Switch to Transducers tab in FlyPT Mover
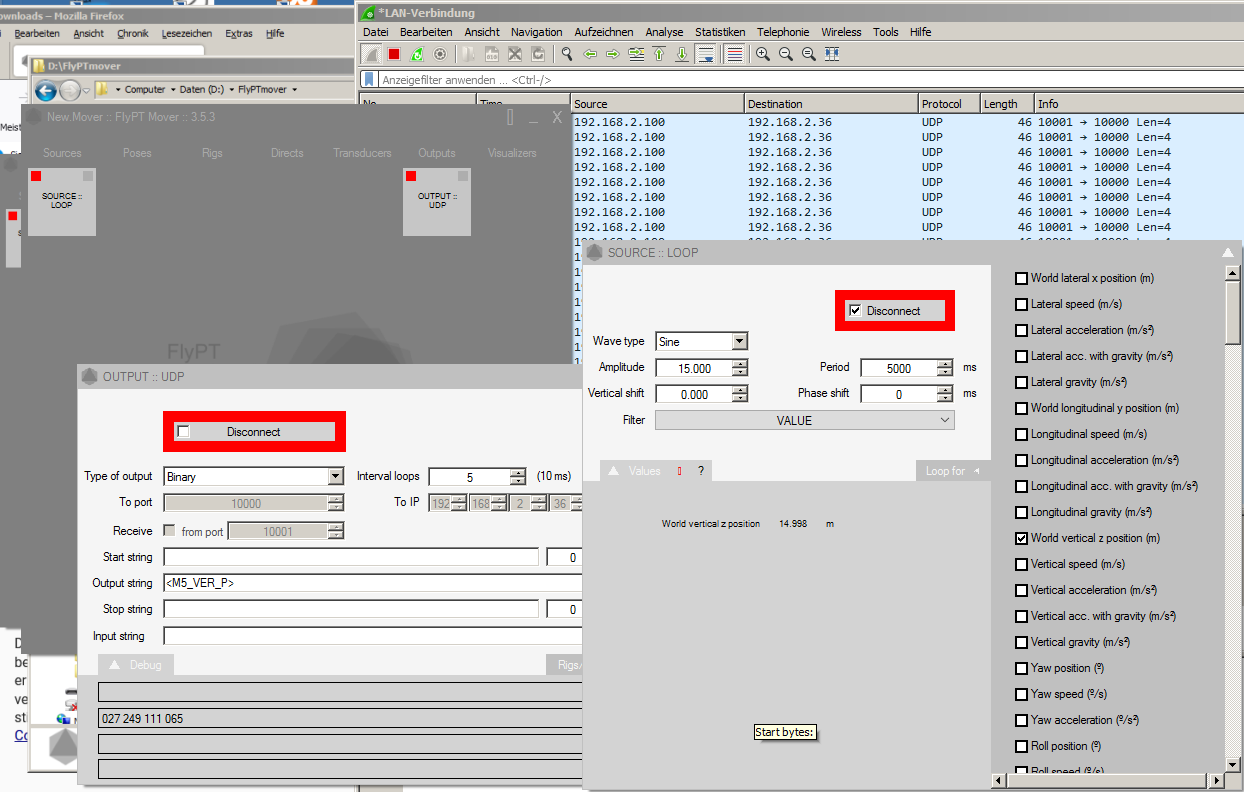Viewport: 1244px width, 792px height. [x=362, y=153]
